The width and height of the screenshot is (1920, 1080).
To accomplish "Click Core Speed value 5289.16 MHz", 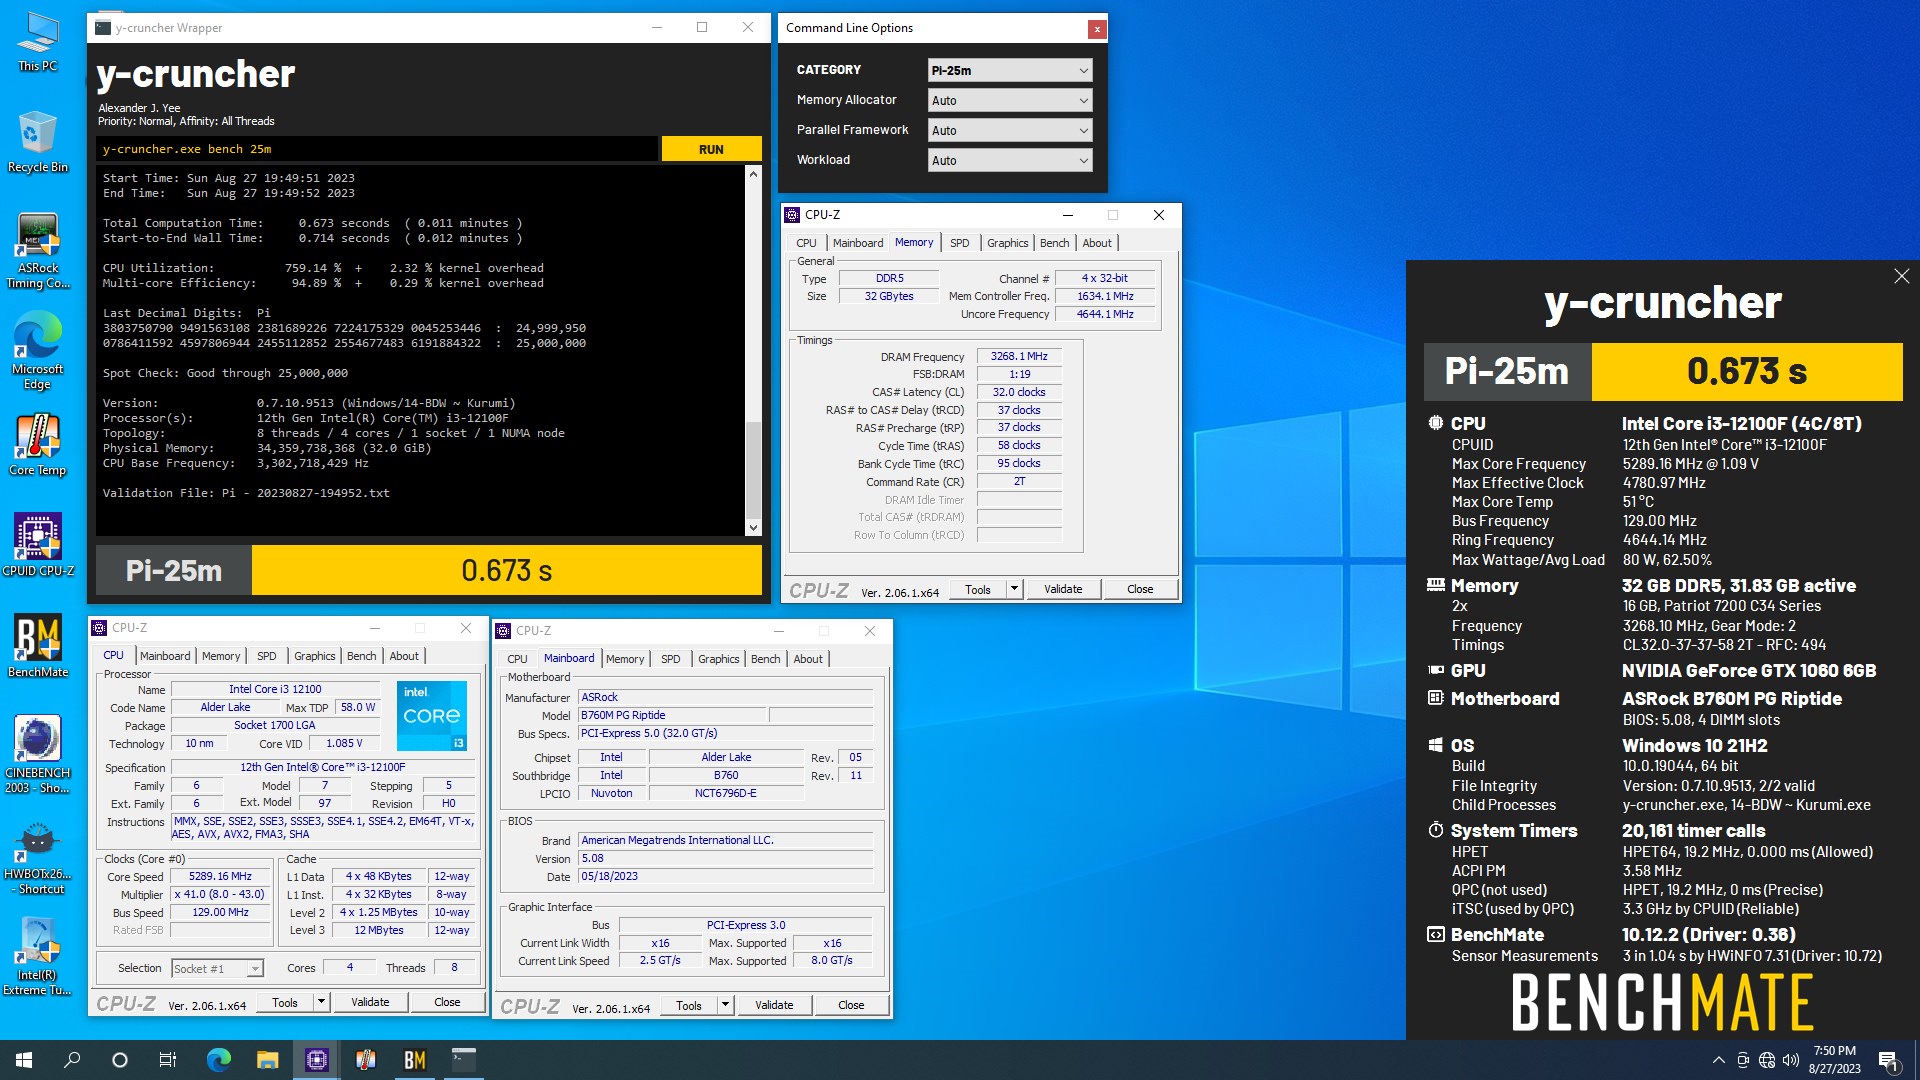I will point(220,877).
